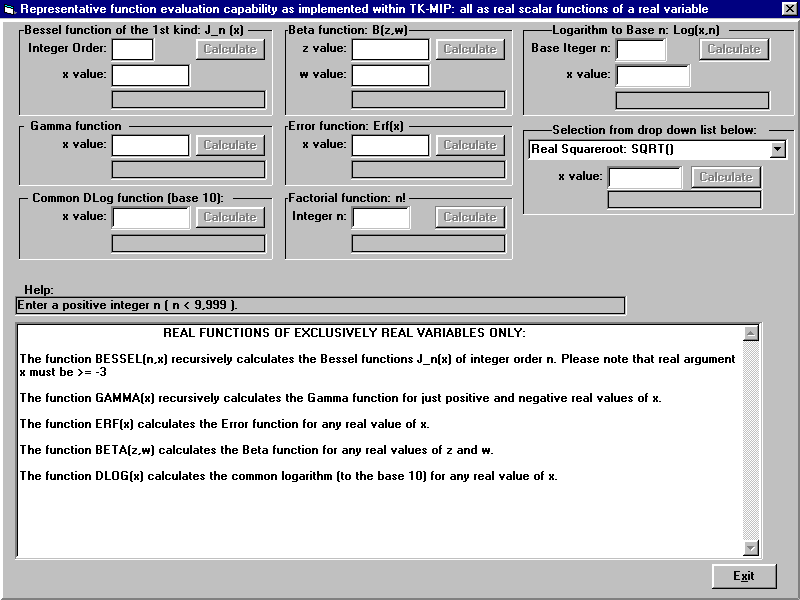Click the 'Selection from drop down list below:' label
The height and width of the screenshot is (600, 800).
coord(654,130)
